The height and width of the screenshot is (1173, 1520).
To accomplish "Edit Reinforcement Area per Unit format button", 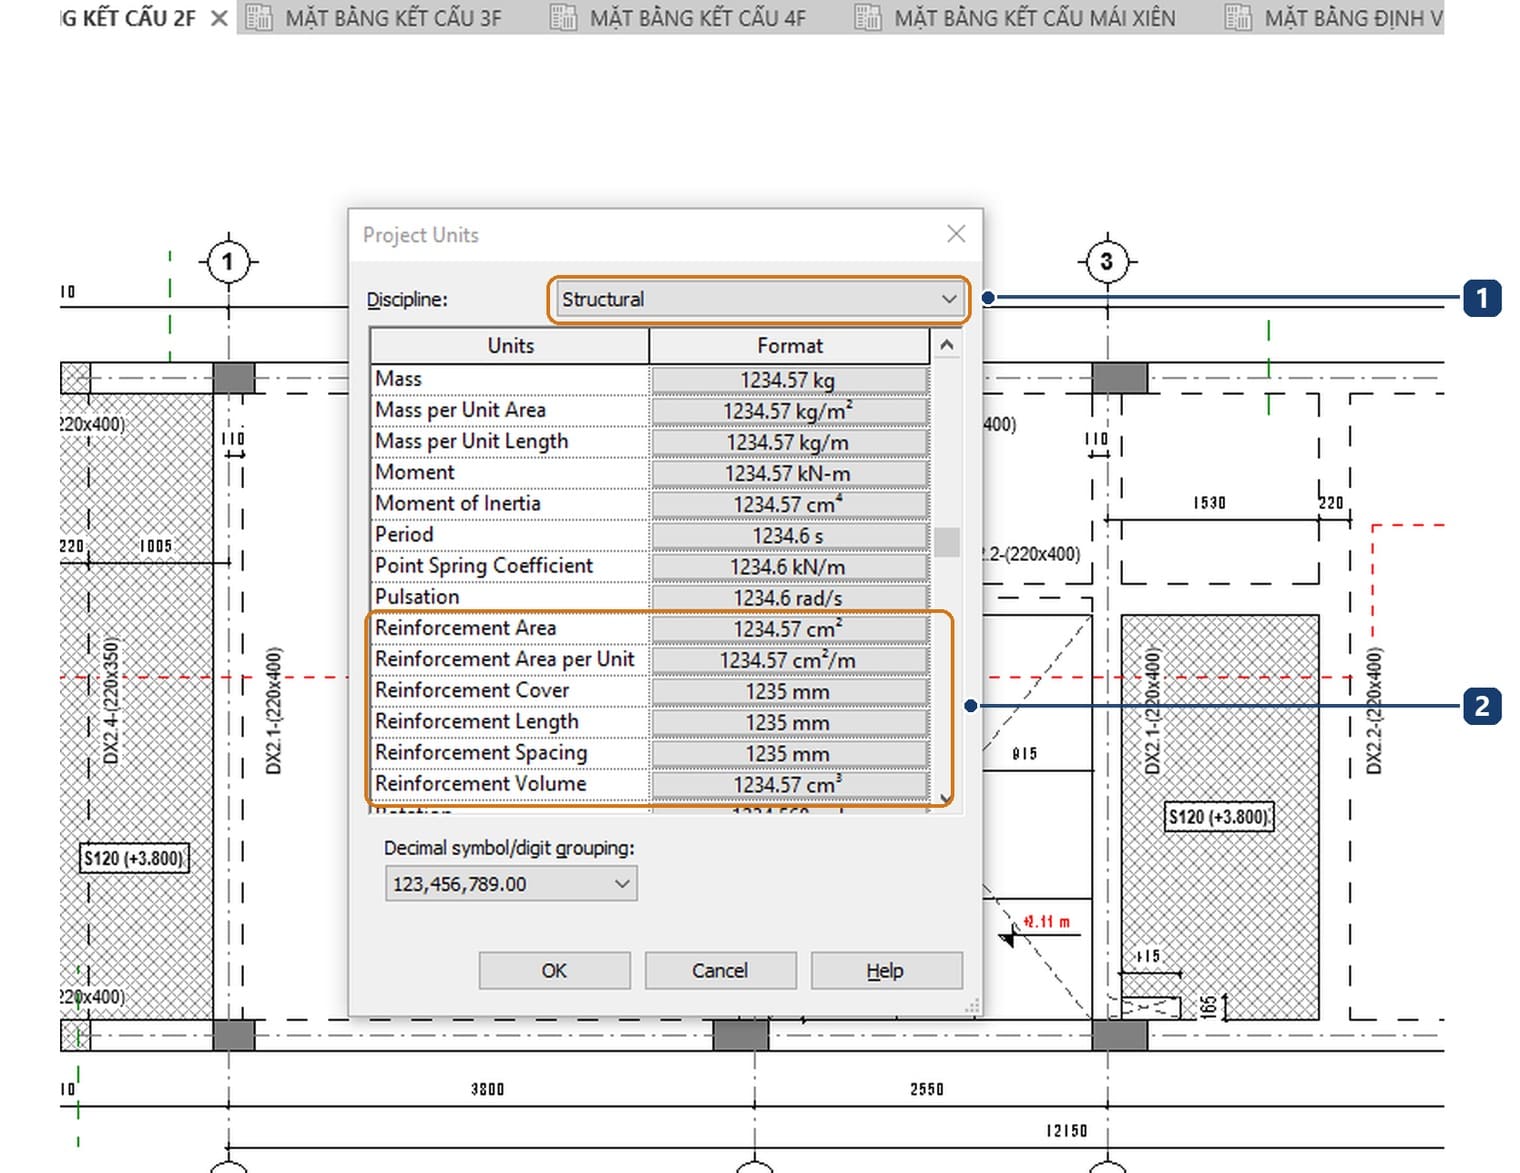I will pyautogui.click(x=789, y=660).
